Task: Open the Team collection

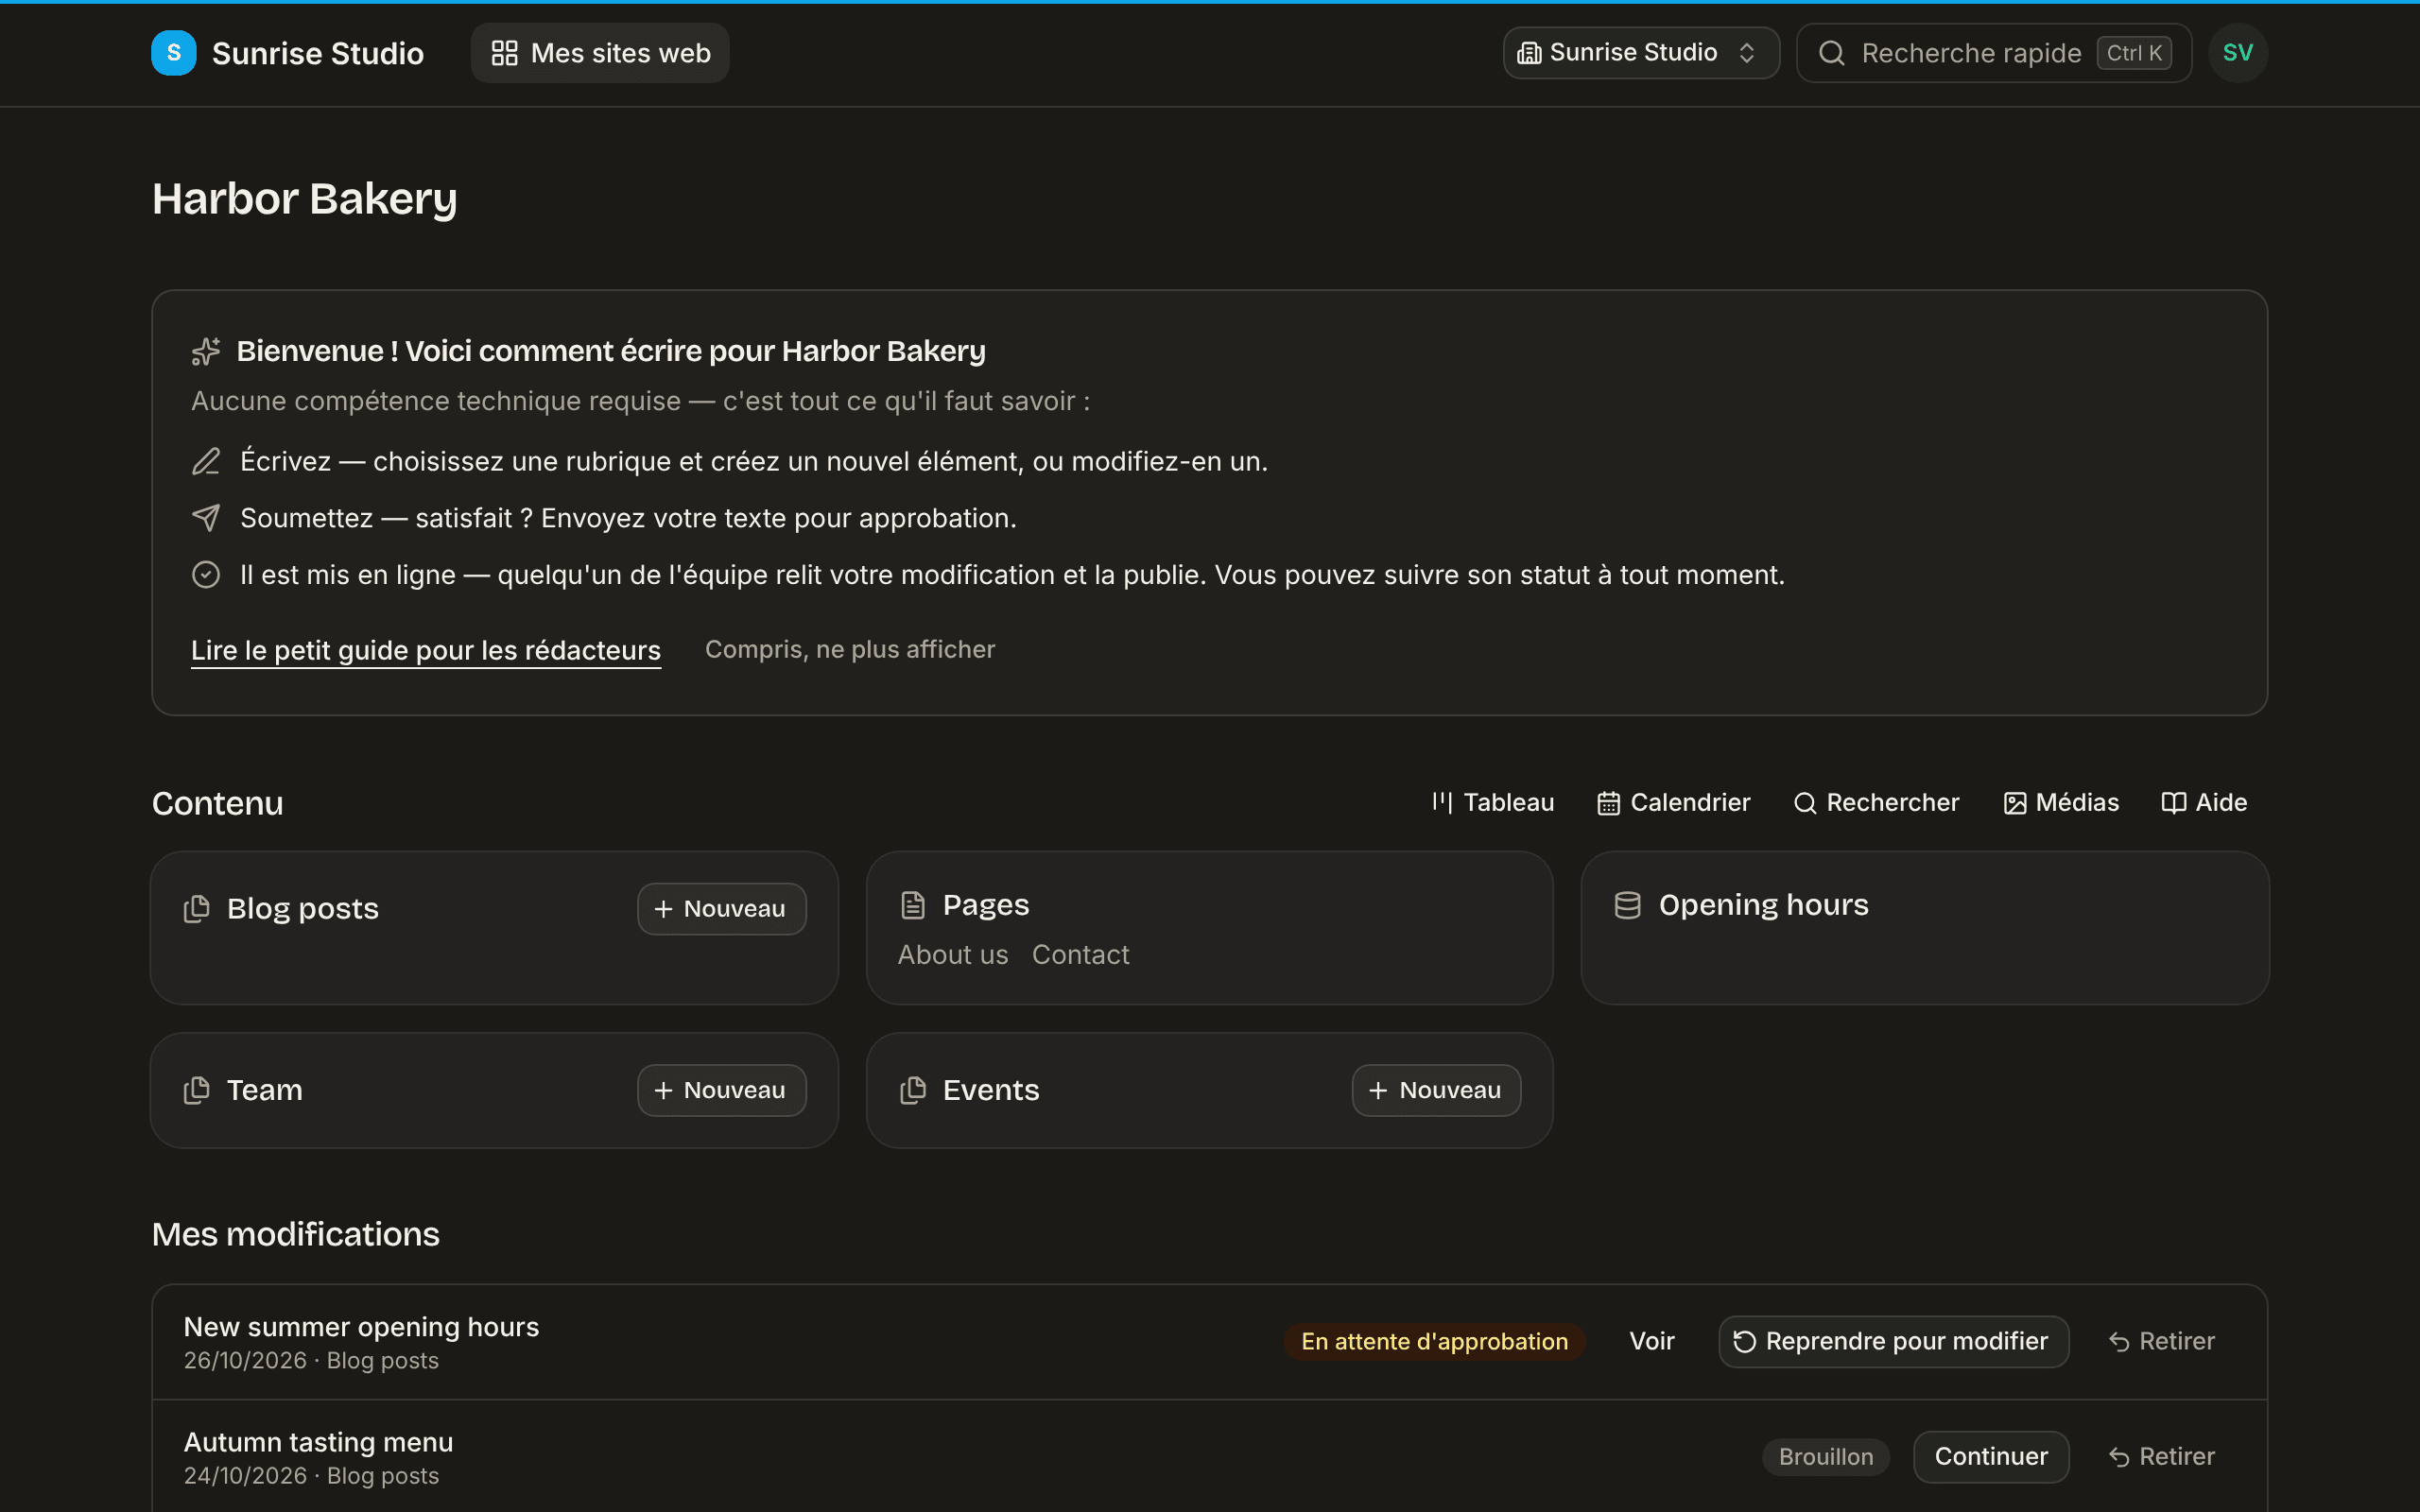Action: point(264,1090)
